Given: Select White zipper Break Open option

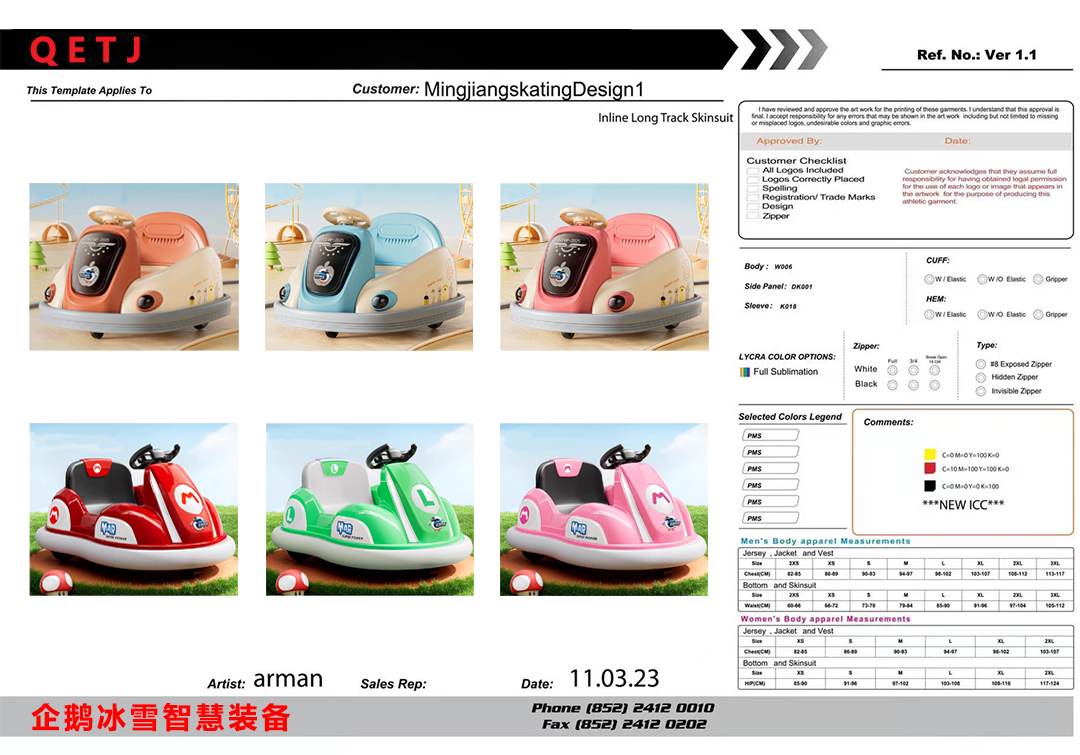Looking at the screenshot, I should click(x=935, y=371).
